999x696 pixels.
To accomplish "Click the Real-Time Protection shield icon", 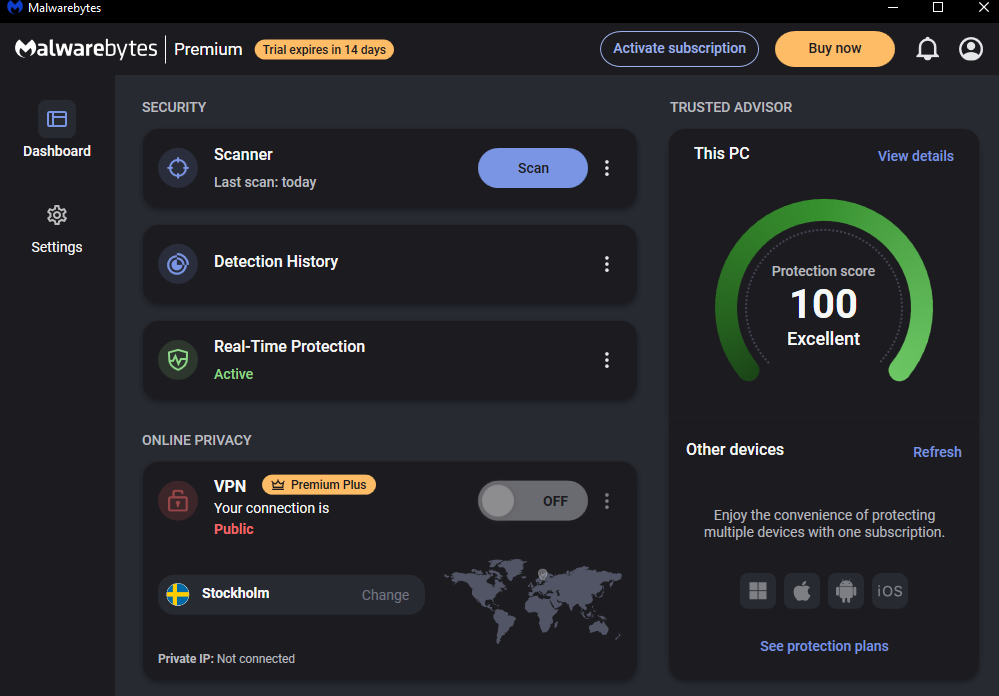I will (178, 360).
